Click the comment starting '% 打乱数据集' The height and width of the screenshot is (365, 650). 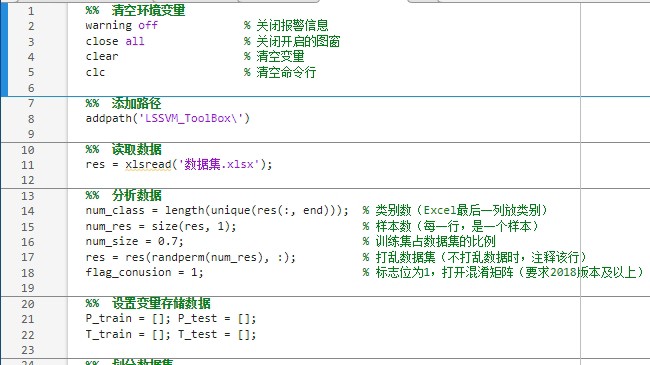point(474,257)
